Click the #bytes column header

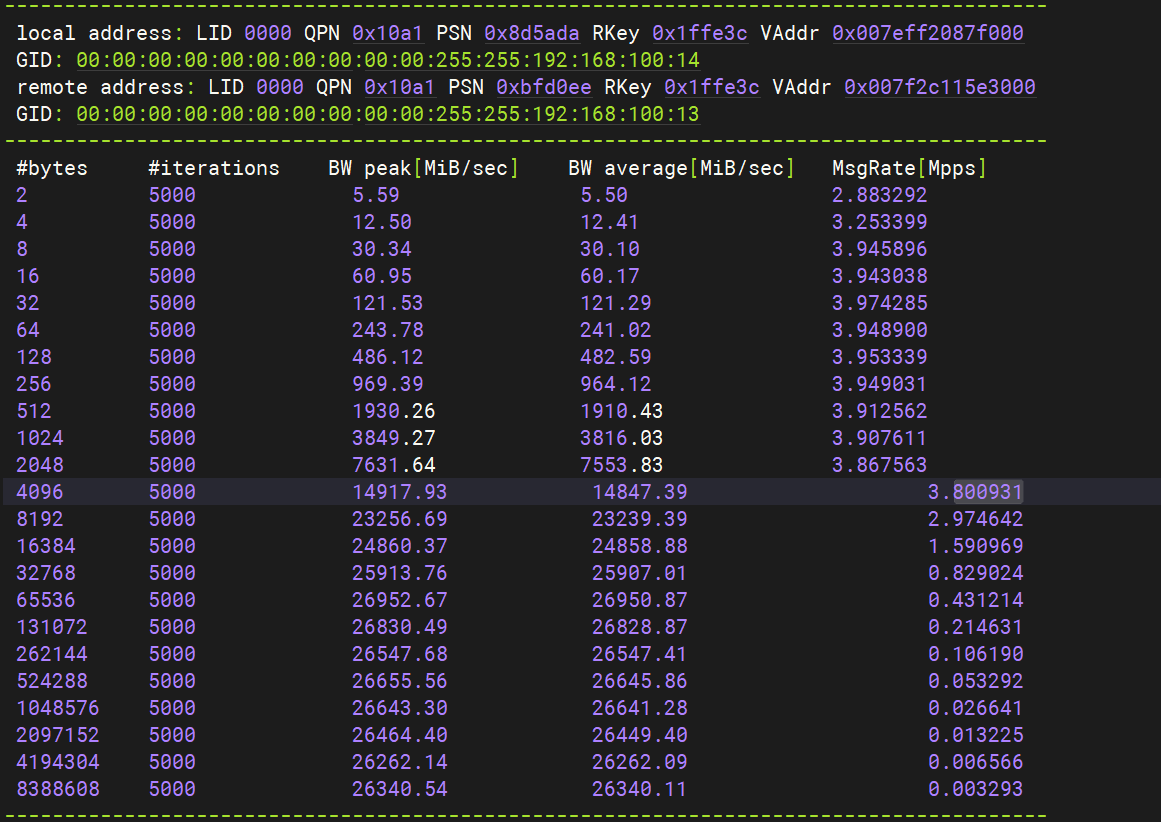pos(52,168)
